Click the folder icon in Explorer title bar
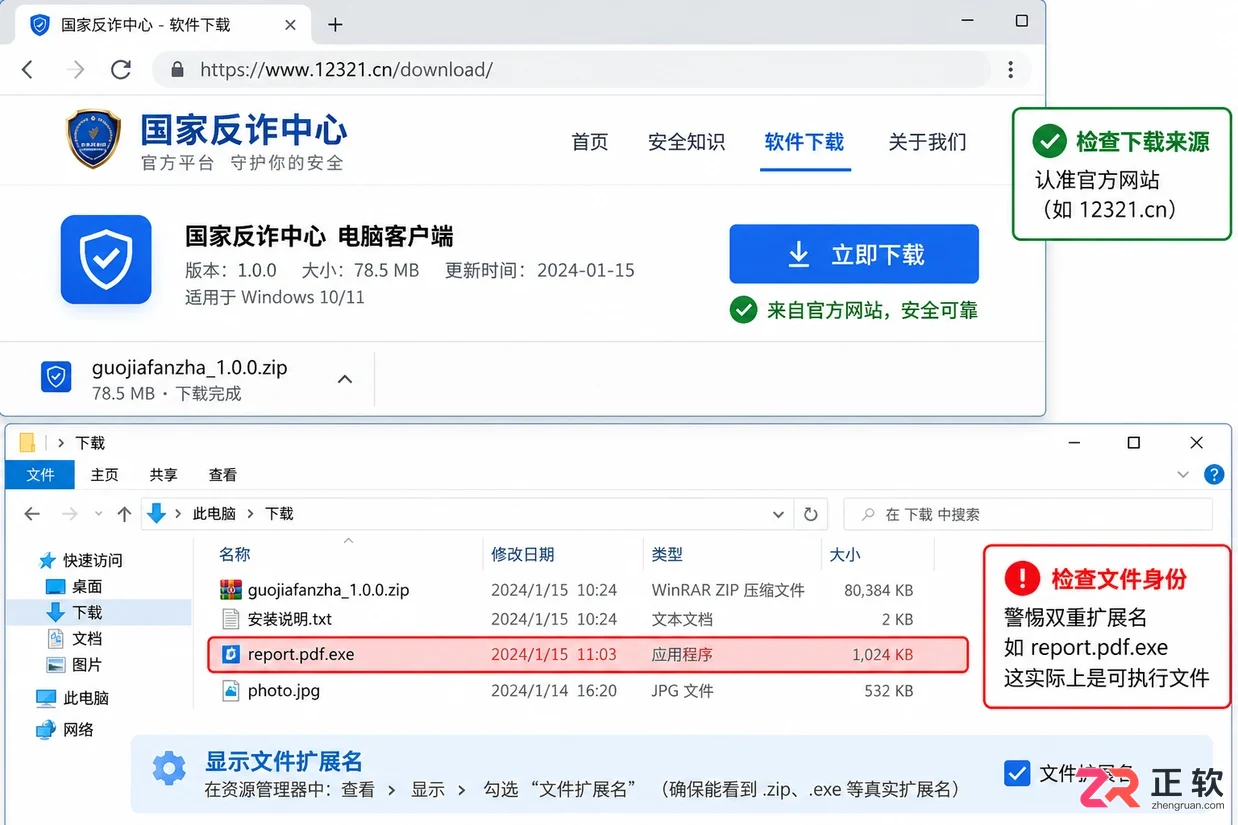The width and height of the screenshot is (1238, 825). coord(27,443)
